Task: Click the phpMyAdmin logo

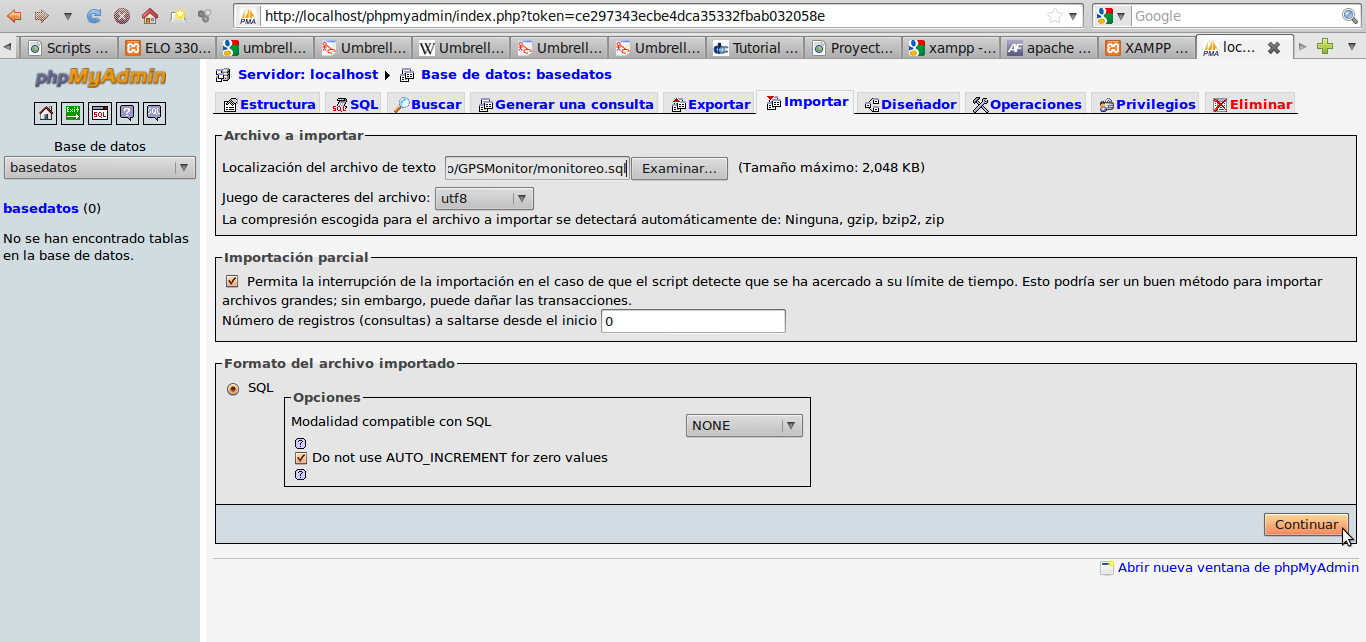Action: [x=100, y=78]
